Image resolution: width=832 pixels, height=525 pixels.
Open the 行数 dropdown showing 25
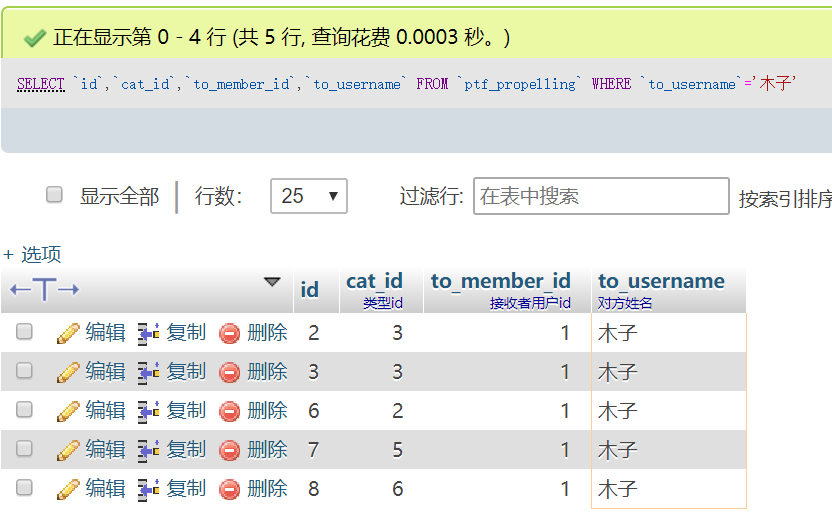[x=309, y=196]
